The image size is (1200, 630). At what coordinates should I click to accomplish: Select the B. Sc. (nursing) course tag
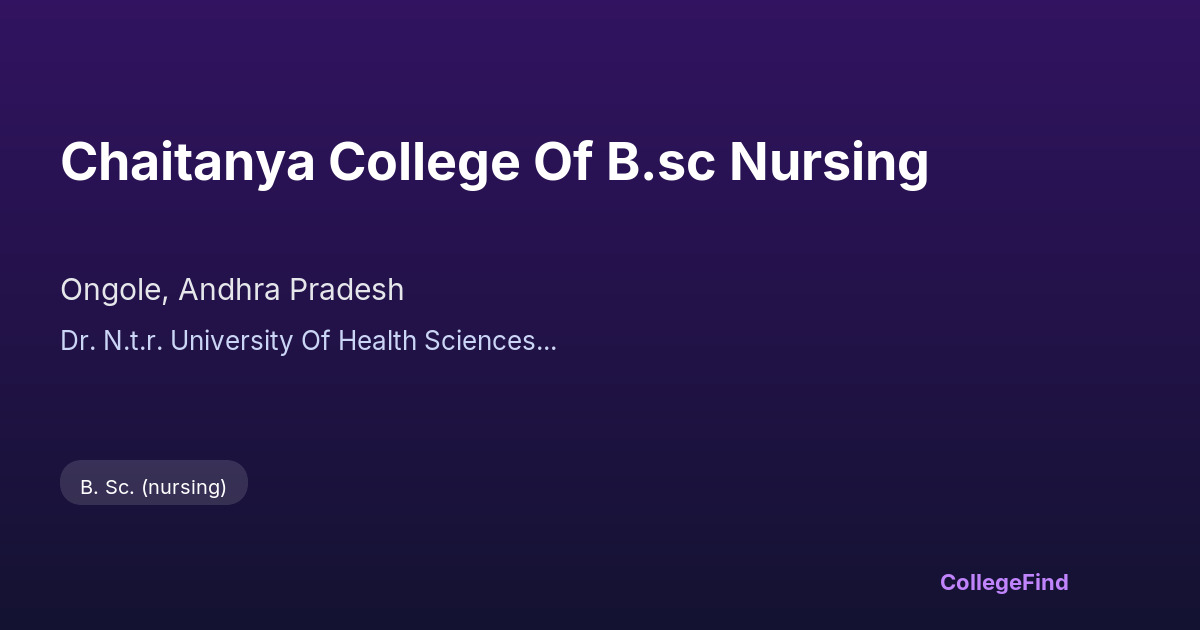(153, 487)
